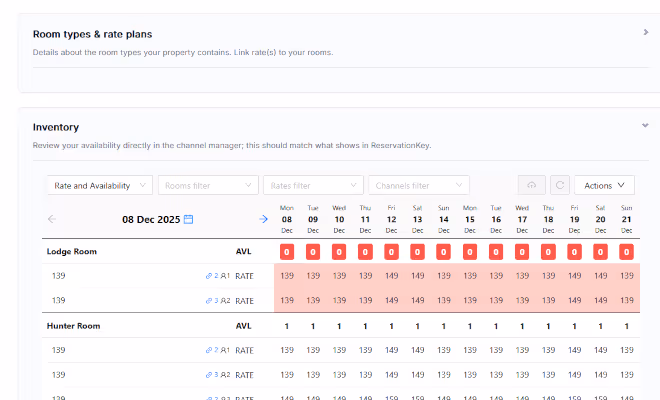
Task: Refresh the inventory grid
Action: 560,185
